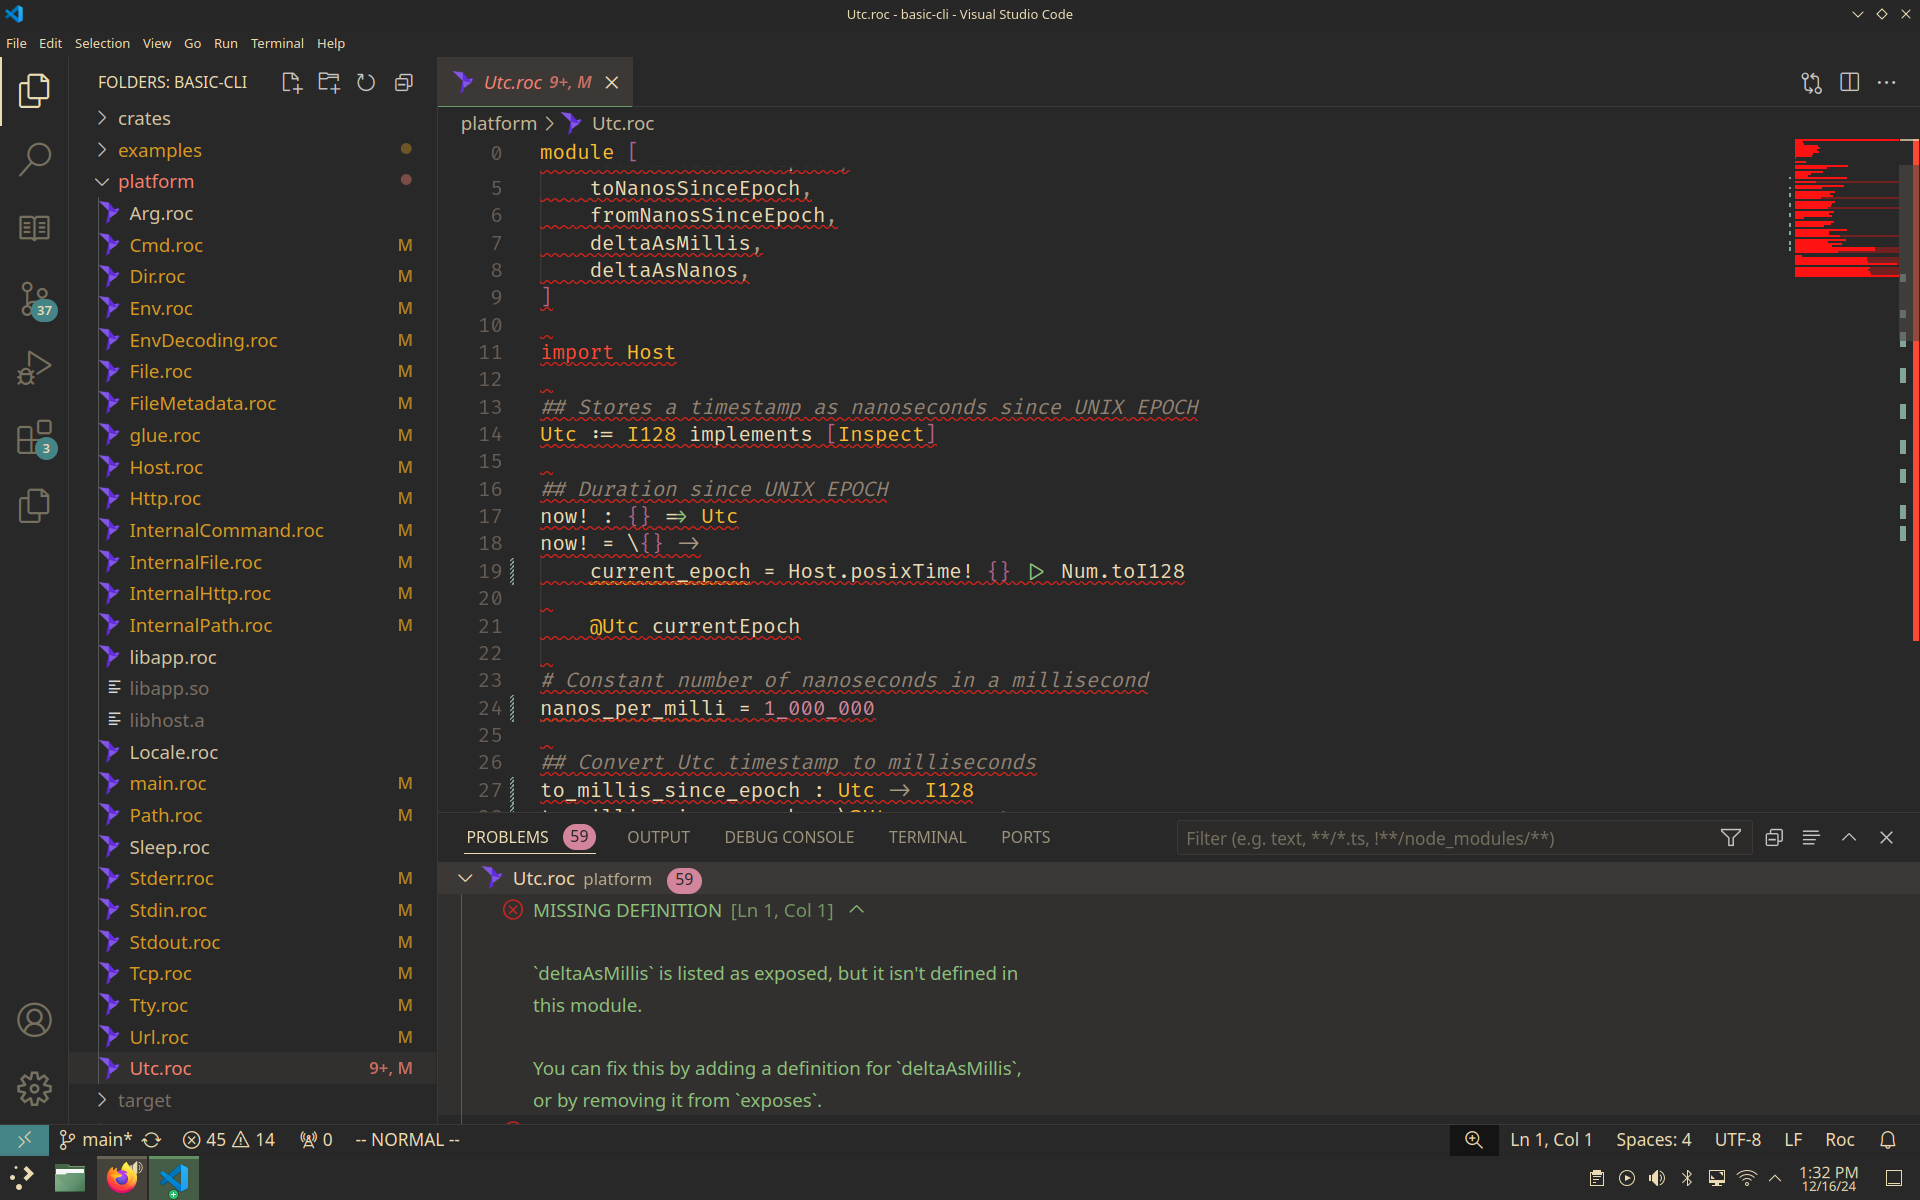Image resolution: width=1920 pixels, height=1200 pixels.
Task: Synchronize changes from the status bar
Action: click(152, 1139)
